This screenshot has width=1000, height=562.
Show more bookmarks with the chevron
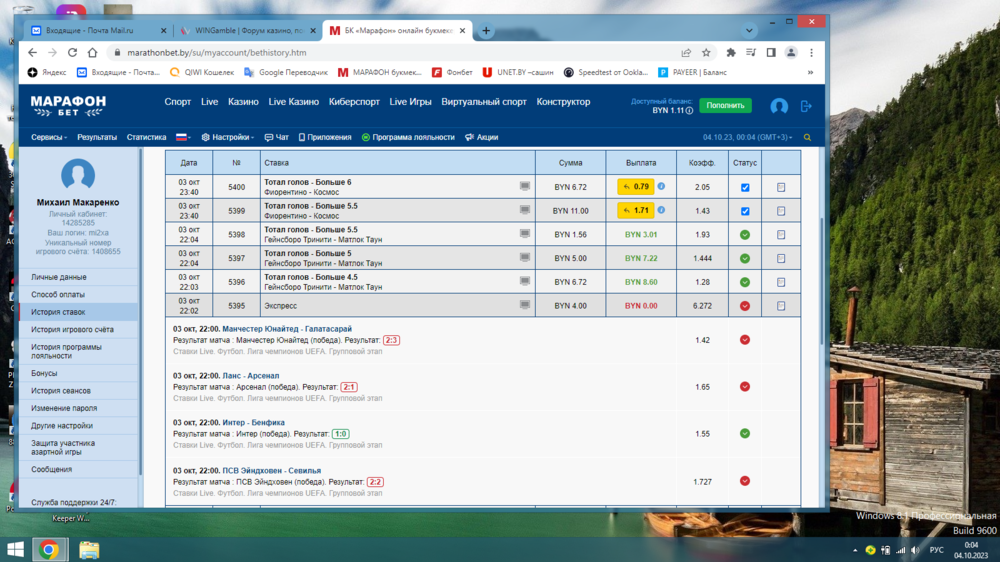pos(811,72)
